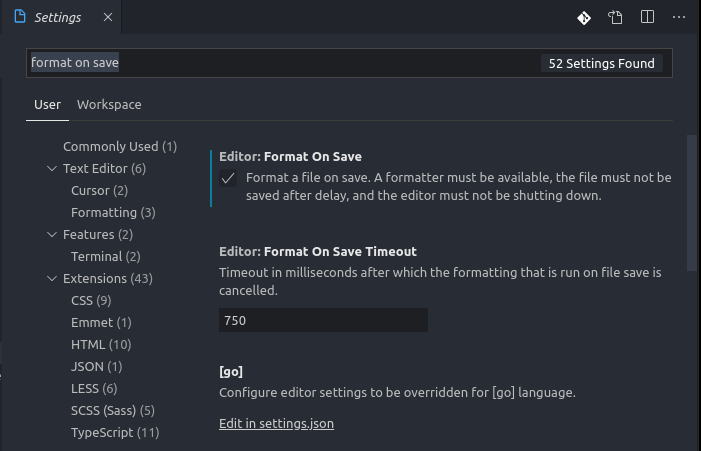The image size is (701, 451).
Task: Collapse the Extensions tree section
Action: point(52,279)
